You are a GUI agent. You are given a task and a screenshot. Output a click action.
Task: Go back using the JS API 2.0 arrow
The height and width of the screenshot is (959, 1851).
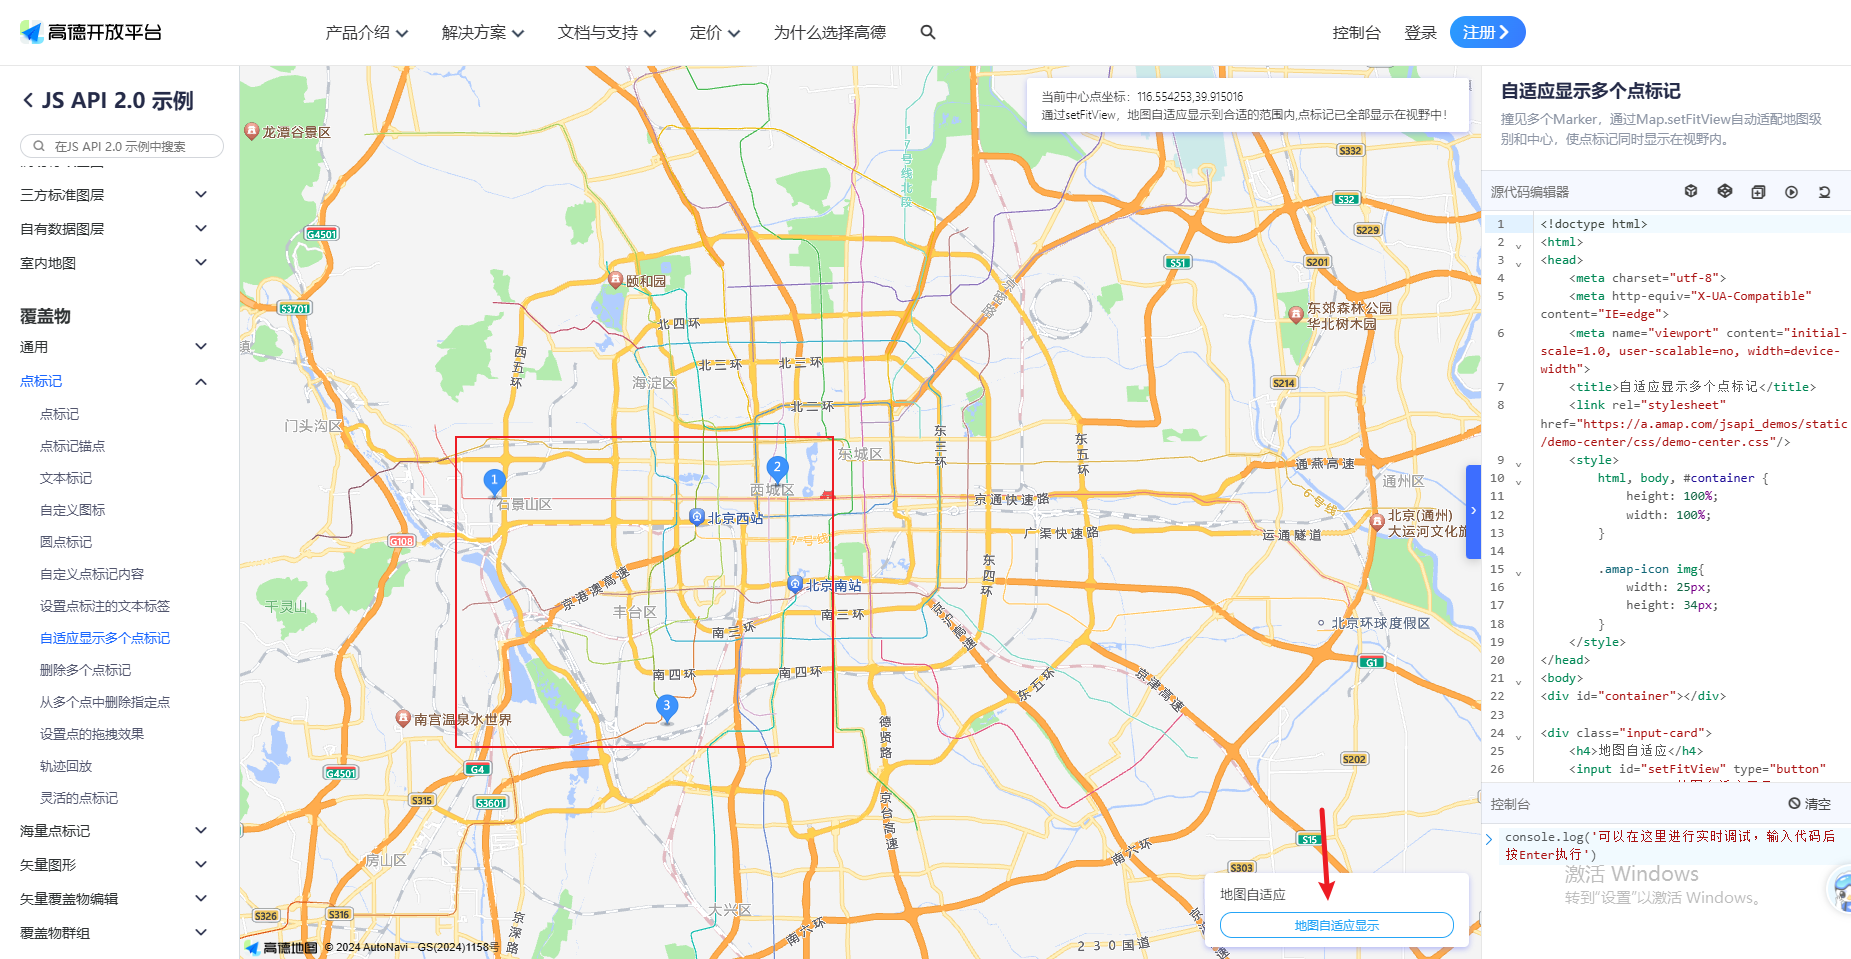[28, 100]
